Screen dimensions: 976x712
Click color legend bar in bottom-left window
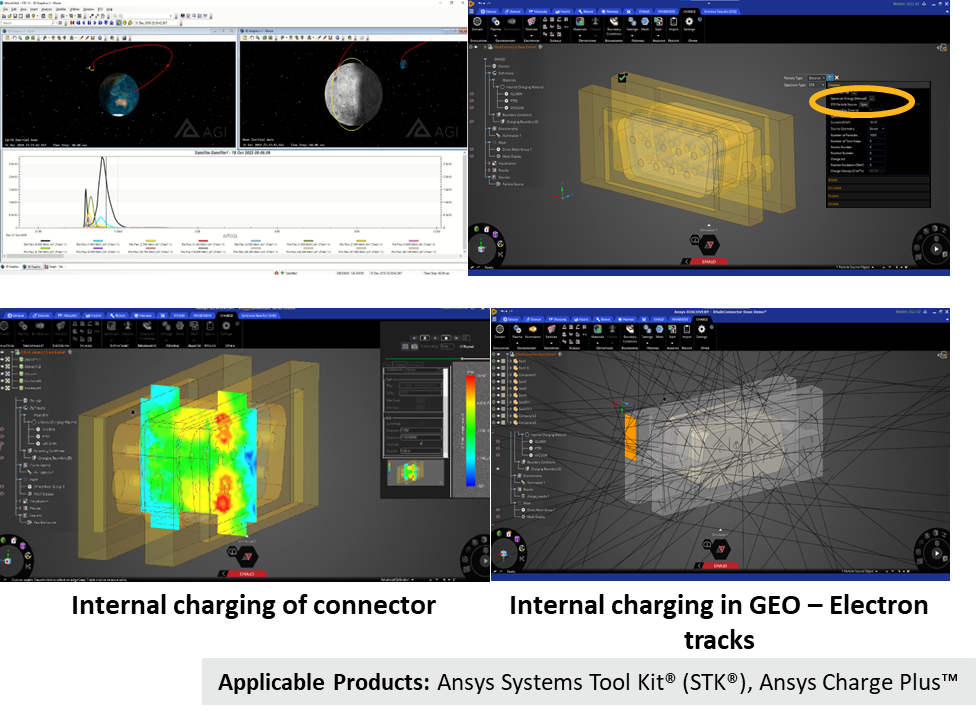pyautogui.click(x=471, y=429)
